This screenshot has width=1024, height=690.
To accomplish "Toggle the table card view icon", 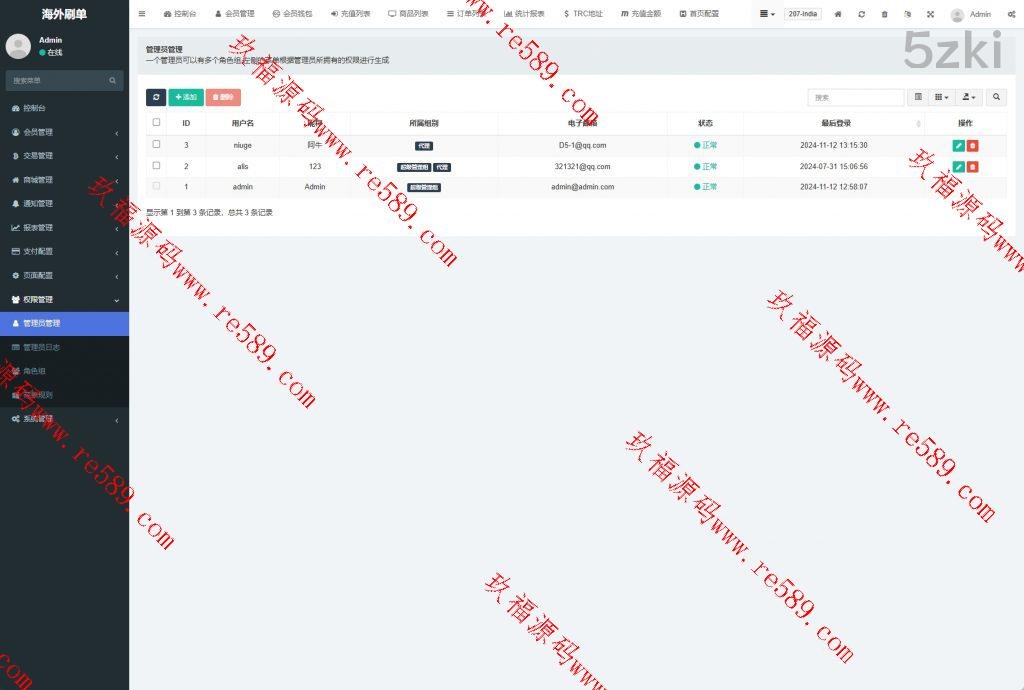I will (x=918, y=97).
